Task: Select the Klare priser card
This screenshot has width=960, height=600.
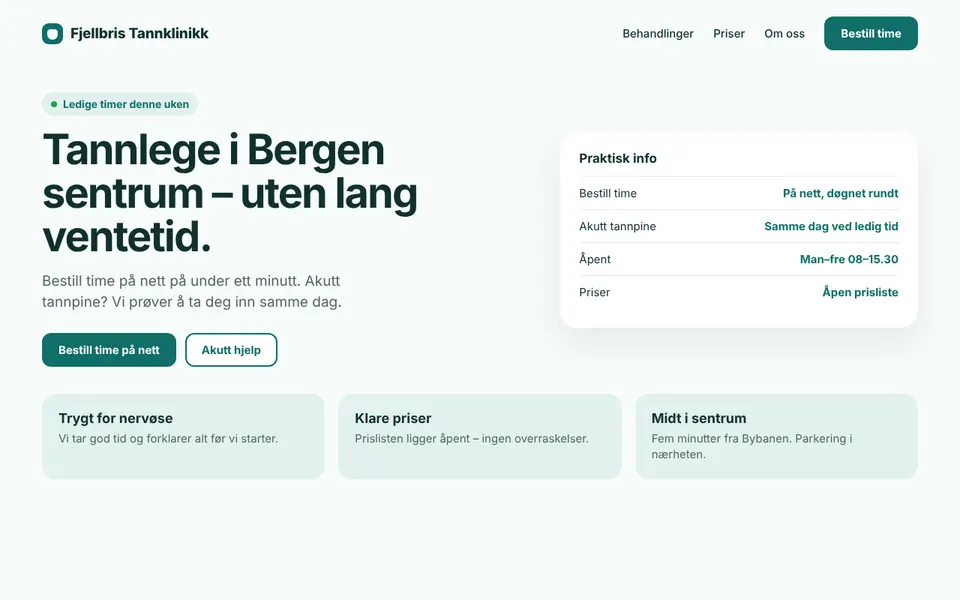Action: pos(479,437)
